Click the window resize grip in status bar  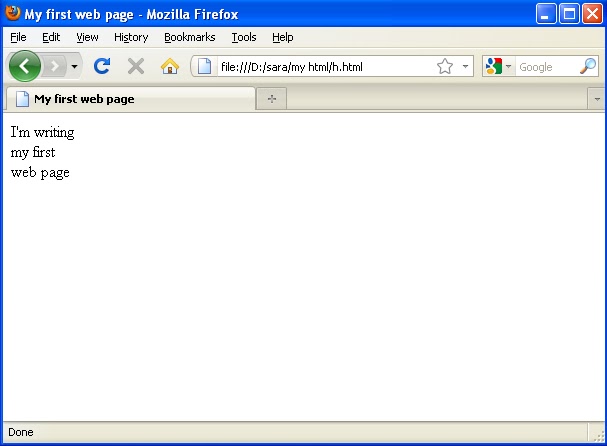599,435
